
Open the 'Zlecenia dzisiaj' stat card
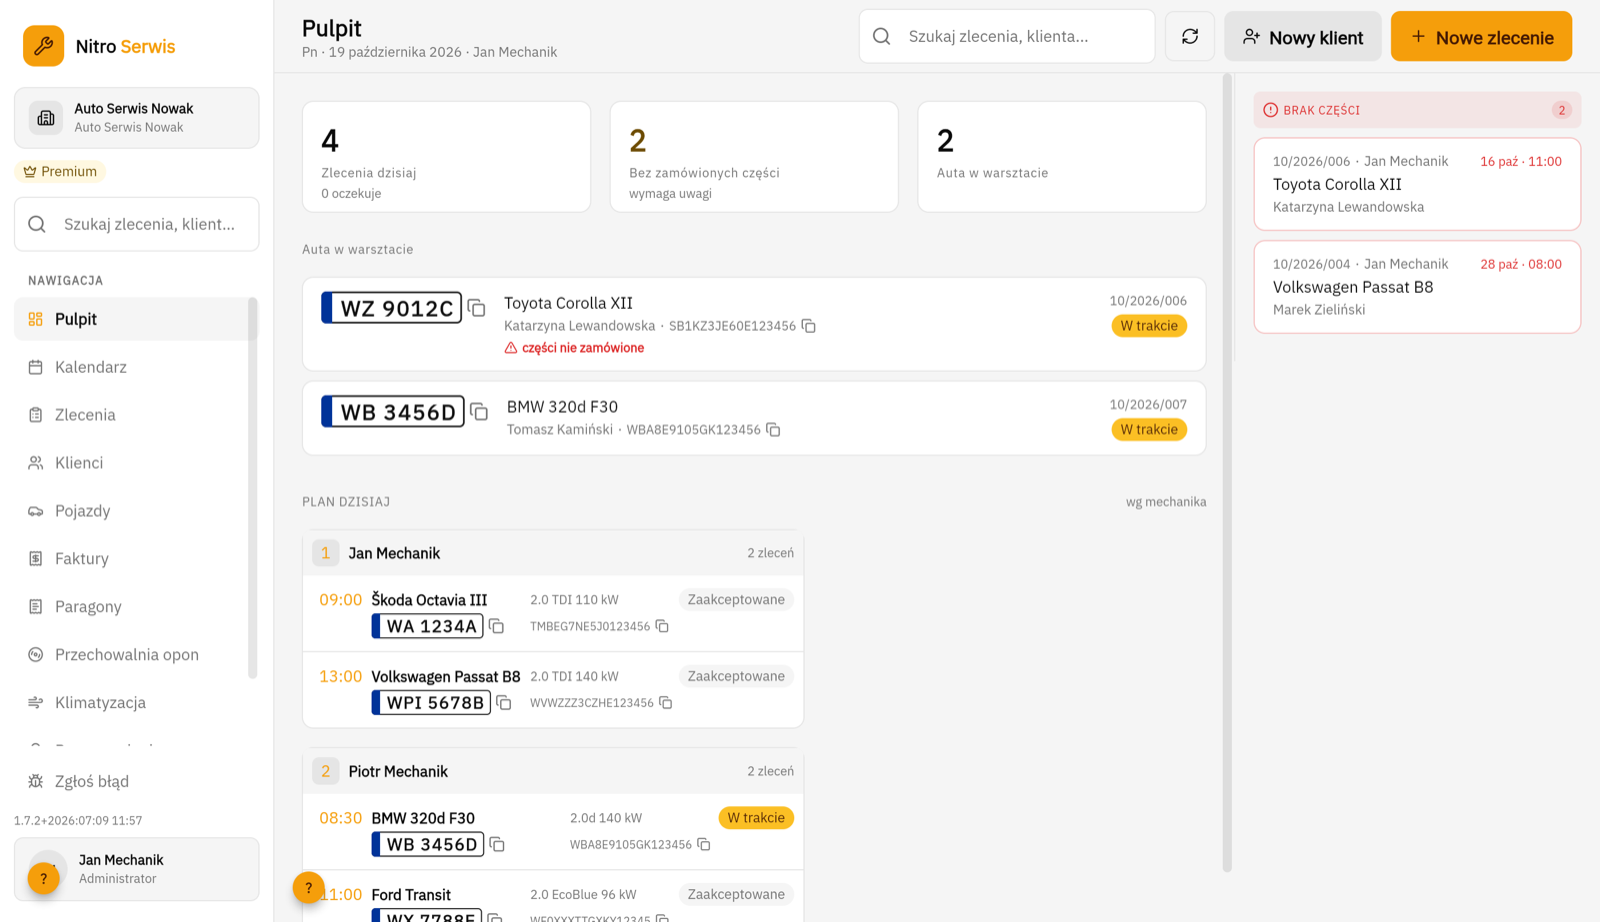tap(446, 157)
